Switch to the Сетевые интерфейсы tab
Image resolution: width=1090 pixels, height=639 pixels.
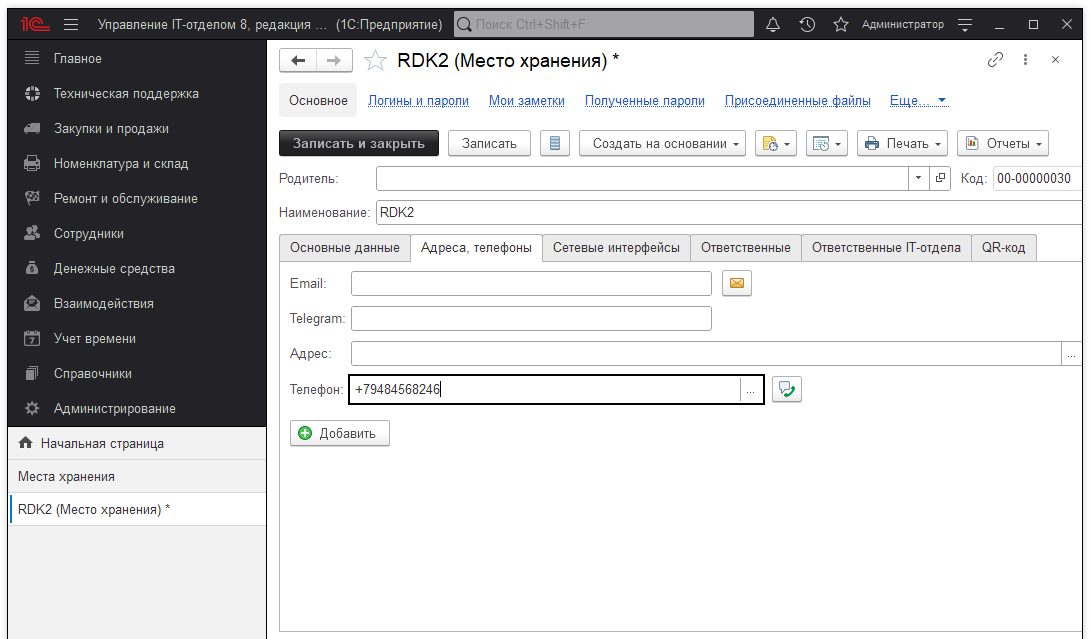[617, 247]
